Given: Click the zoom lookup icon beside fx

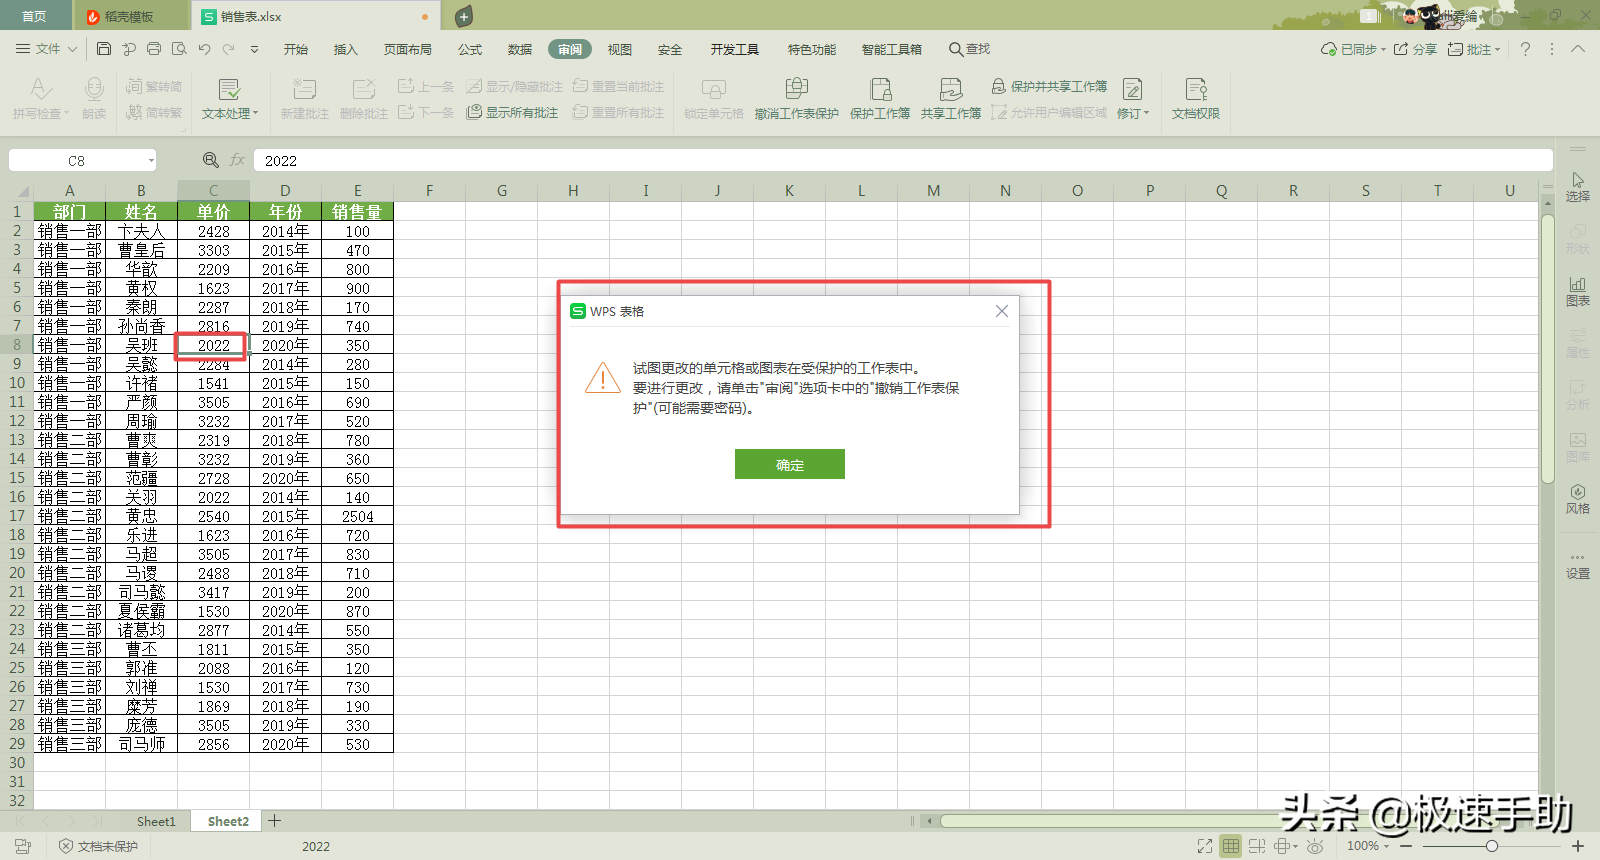Looking at the screenshot, I should pos(211,160).
